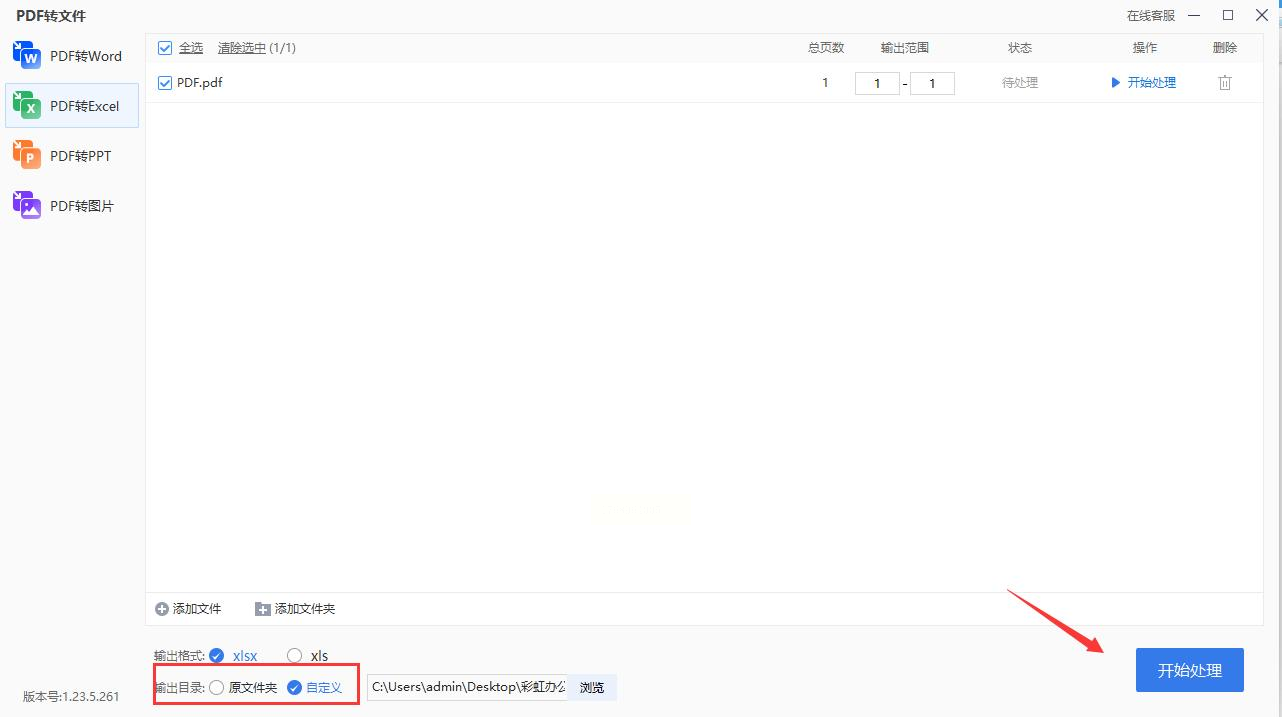Screen dimensions: 1282x717
Task: Select the PDF转Word icon in sidebar
Action: 27,55
